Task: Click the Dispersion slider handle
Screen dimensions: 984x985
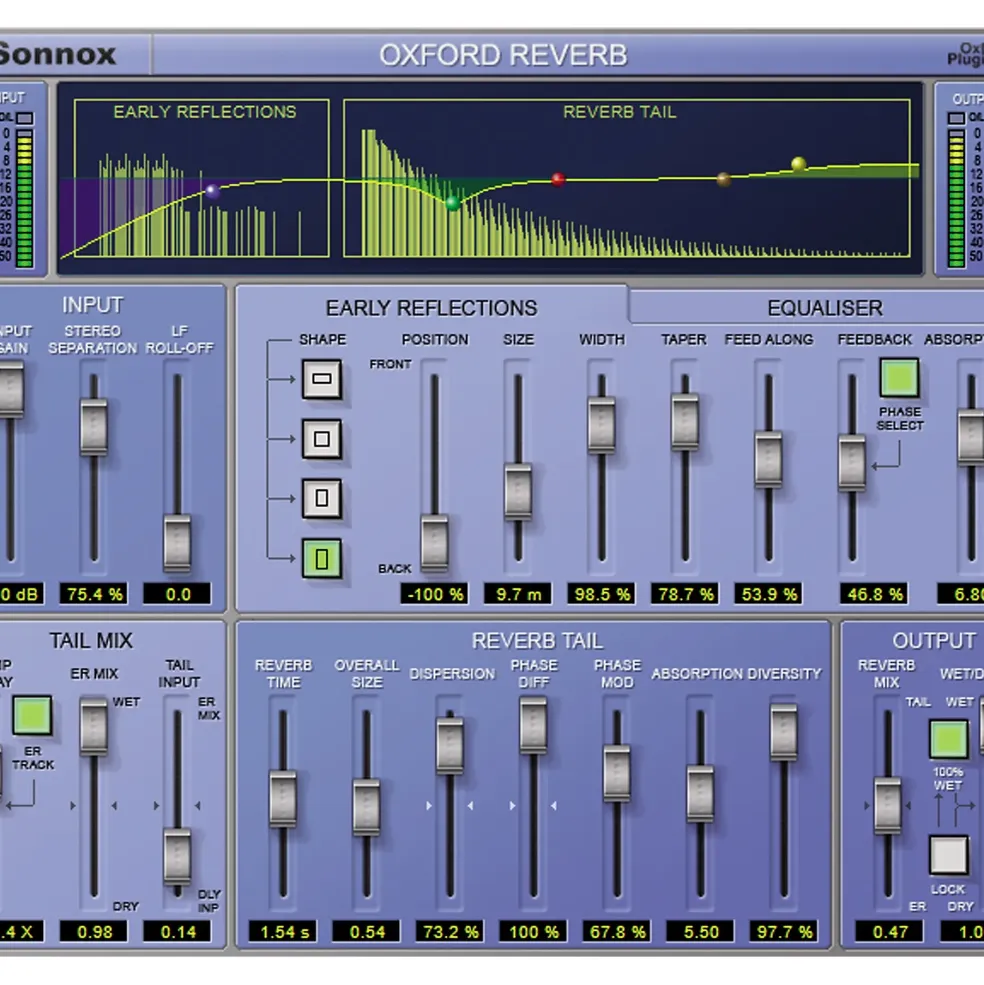Action: tap(450, 745)
